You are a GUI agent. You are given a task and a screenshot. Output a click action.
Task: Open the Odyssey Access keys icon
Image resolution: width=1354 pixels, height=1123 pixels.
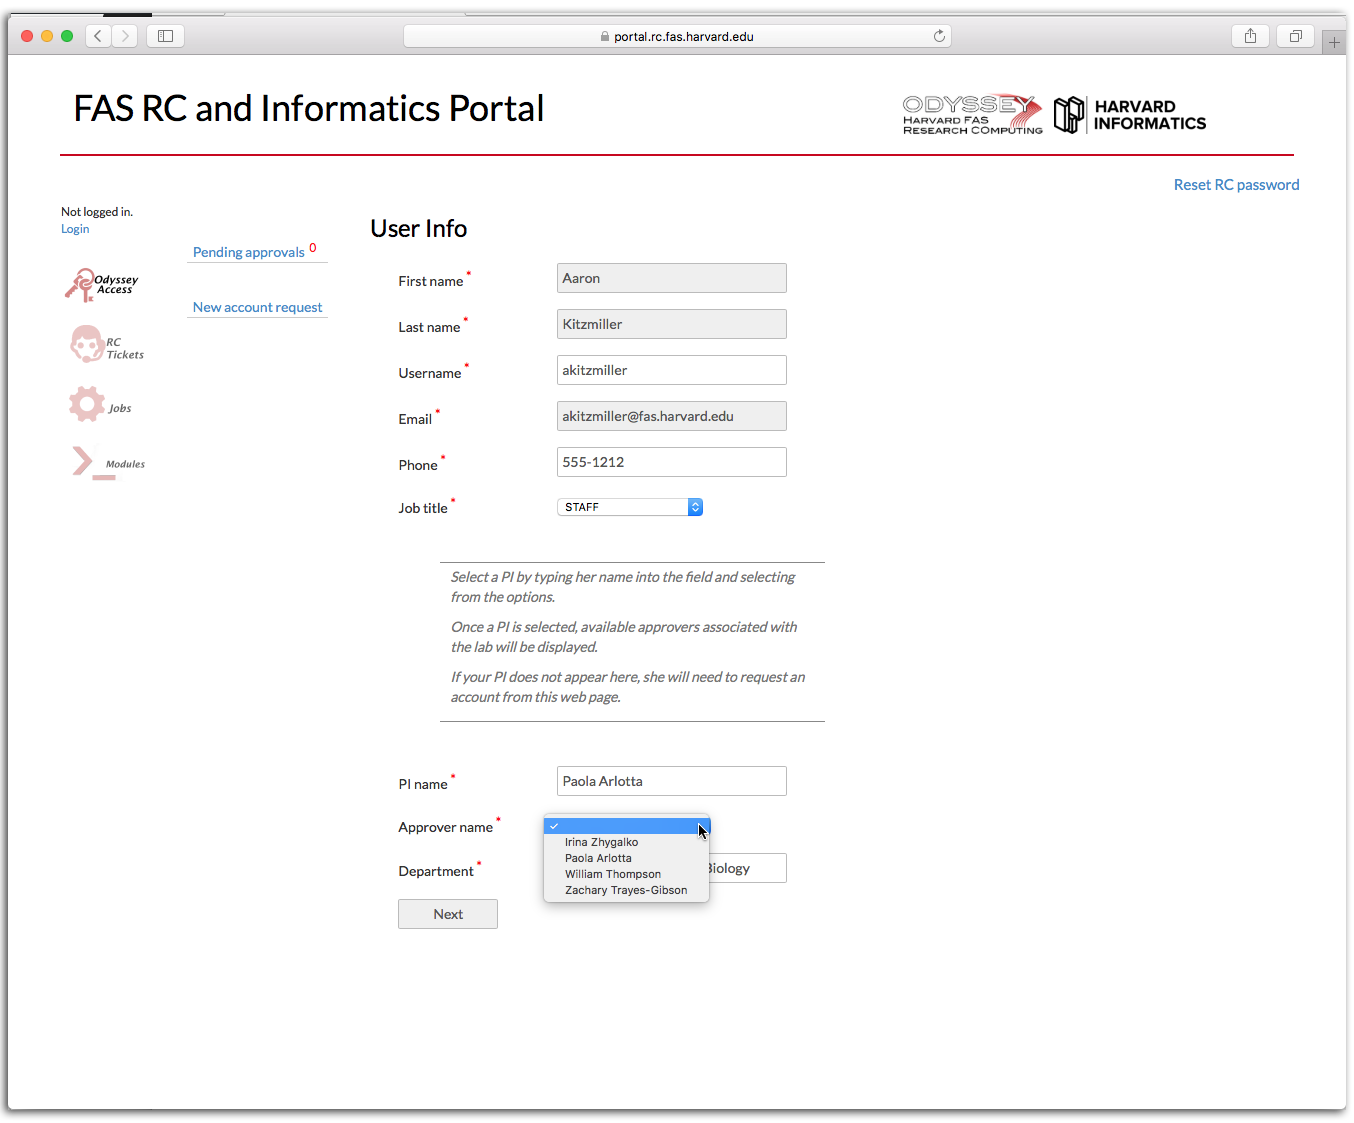point(81,285)
